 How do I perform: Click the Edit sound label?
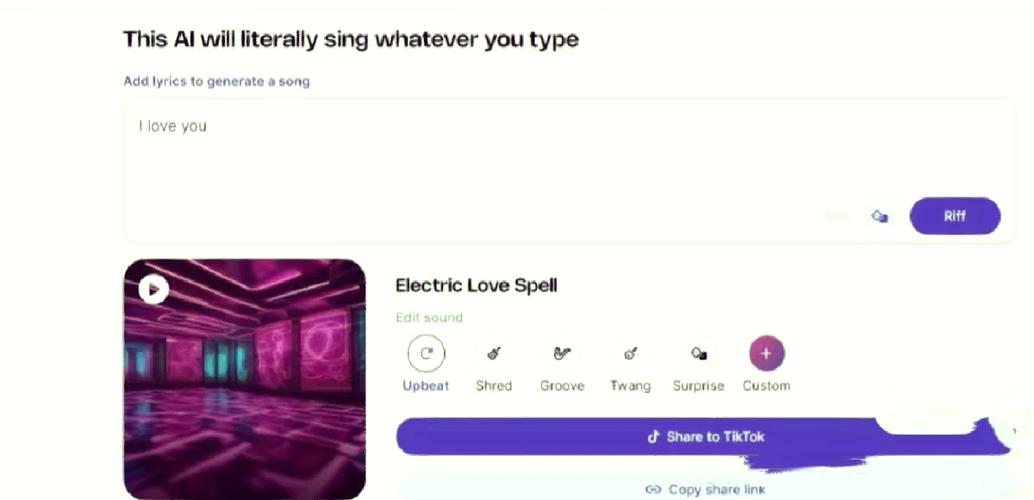pos(429,318)
